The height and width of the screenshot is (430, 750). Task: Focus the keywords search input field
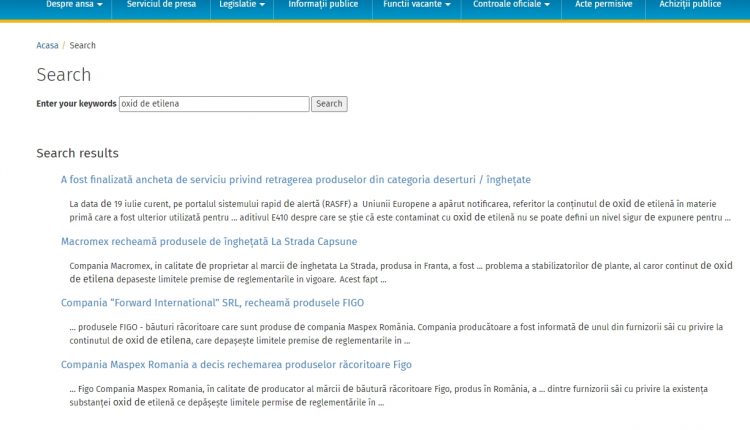[x=214, y=104]
